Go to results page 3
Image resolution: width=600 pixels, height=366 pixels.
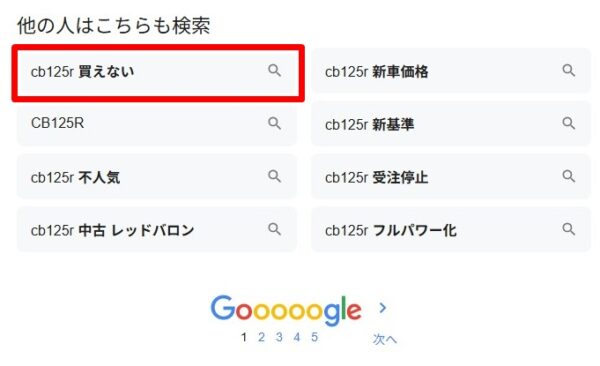click(279, 337)
